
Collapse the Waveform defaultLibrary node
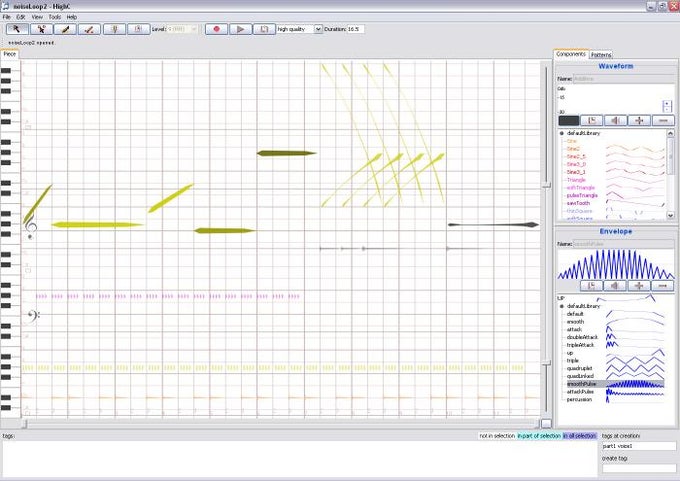(x=562, y=134)
